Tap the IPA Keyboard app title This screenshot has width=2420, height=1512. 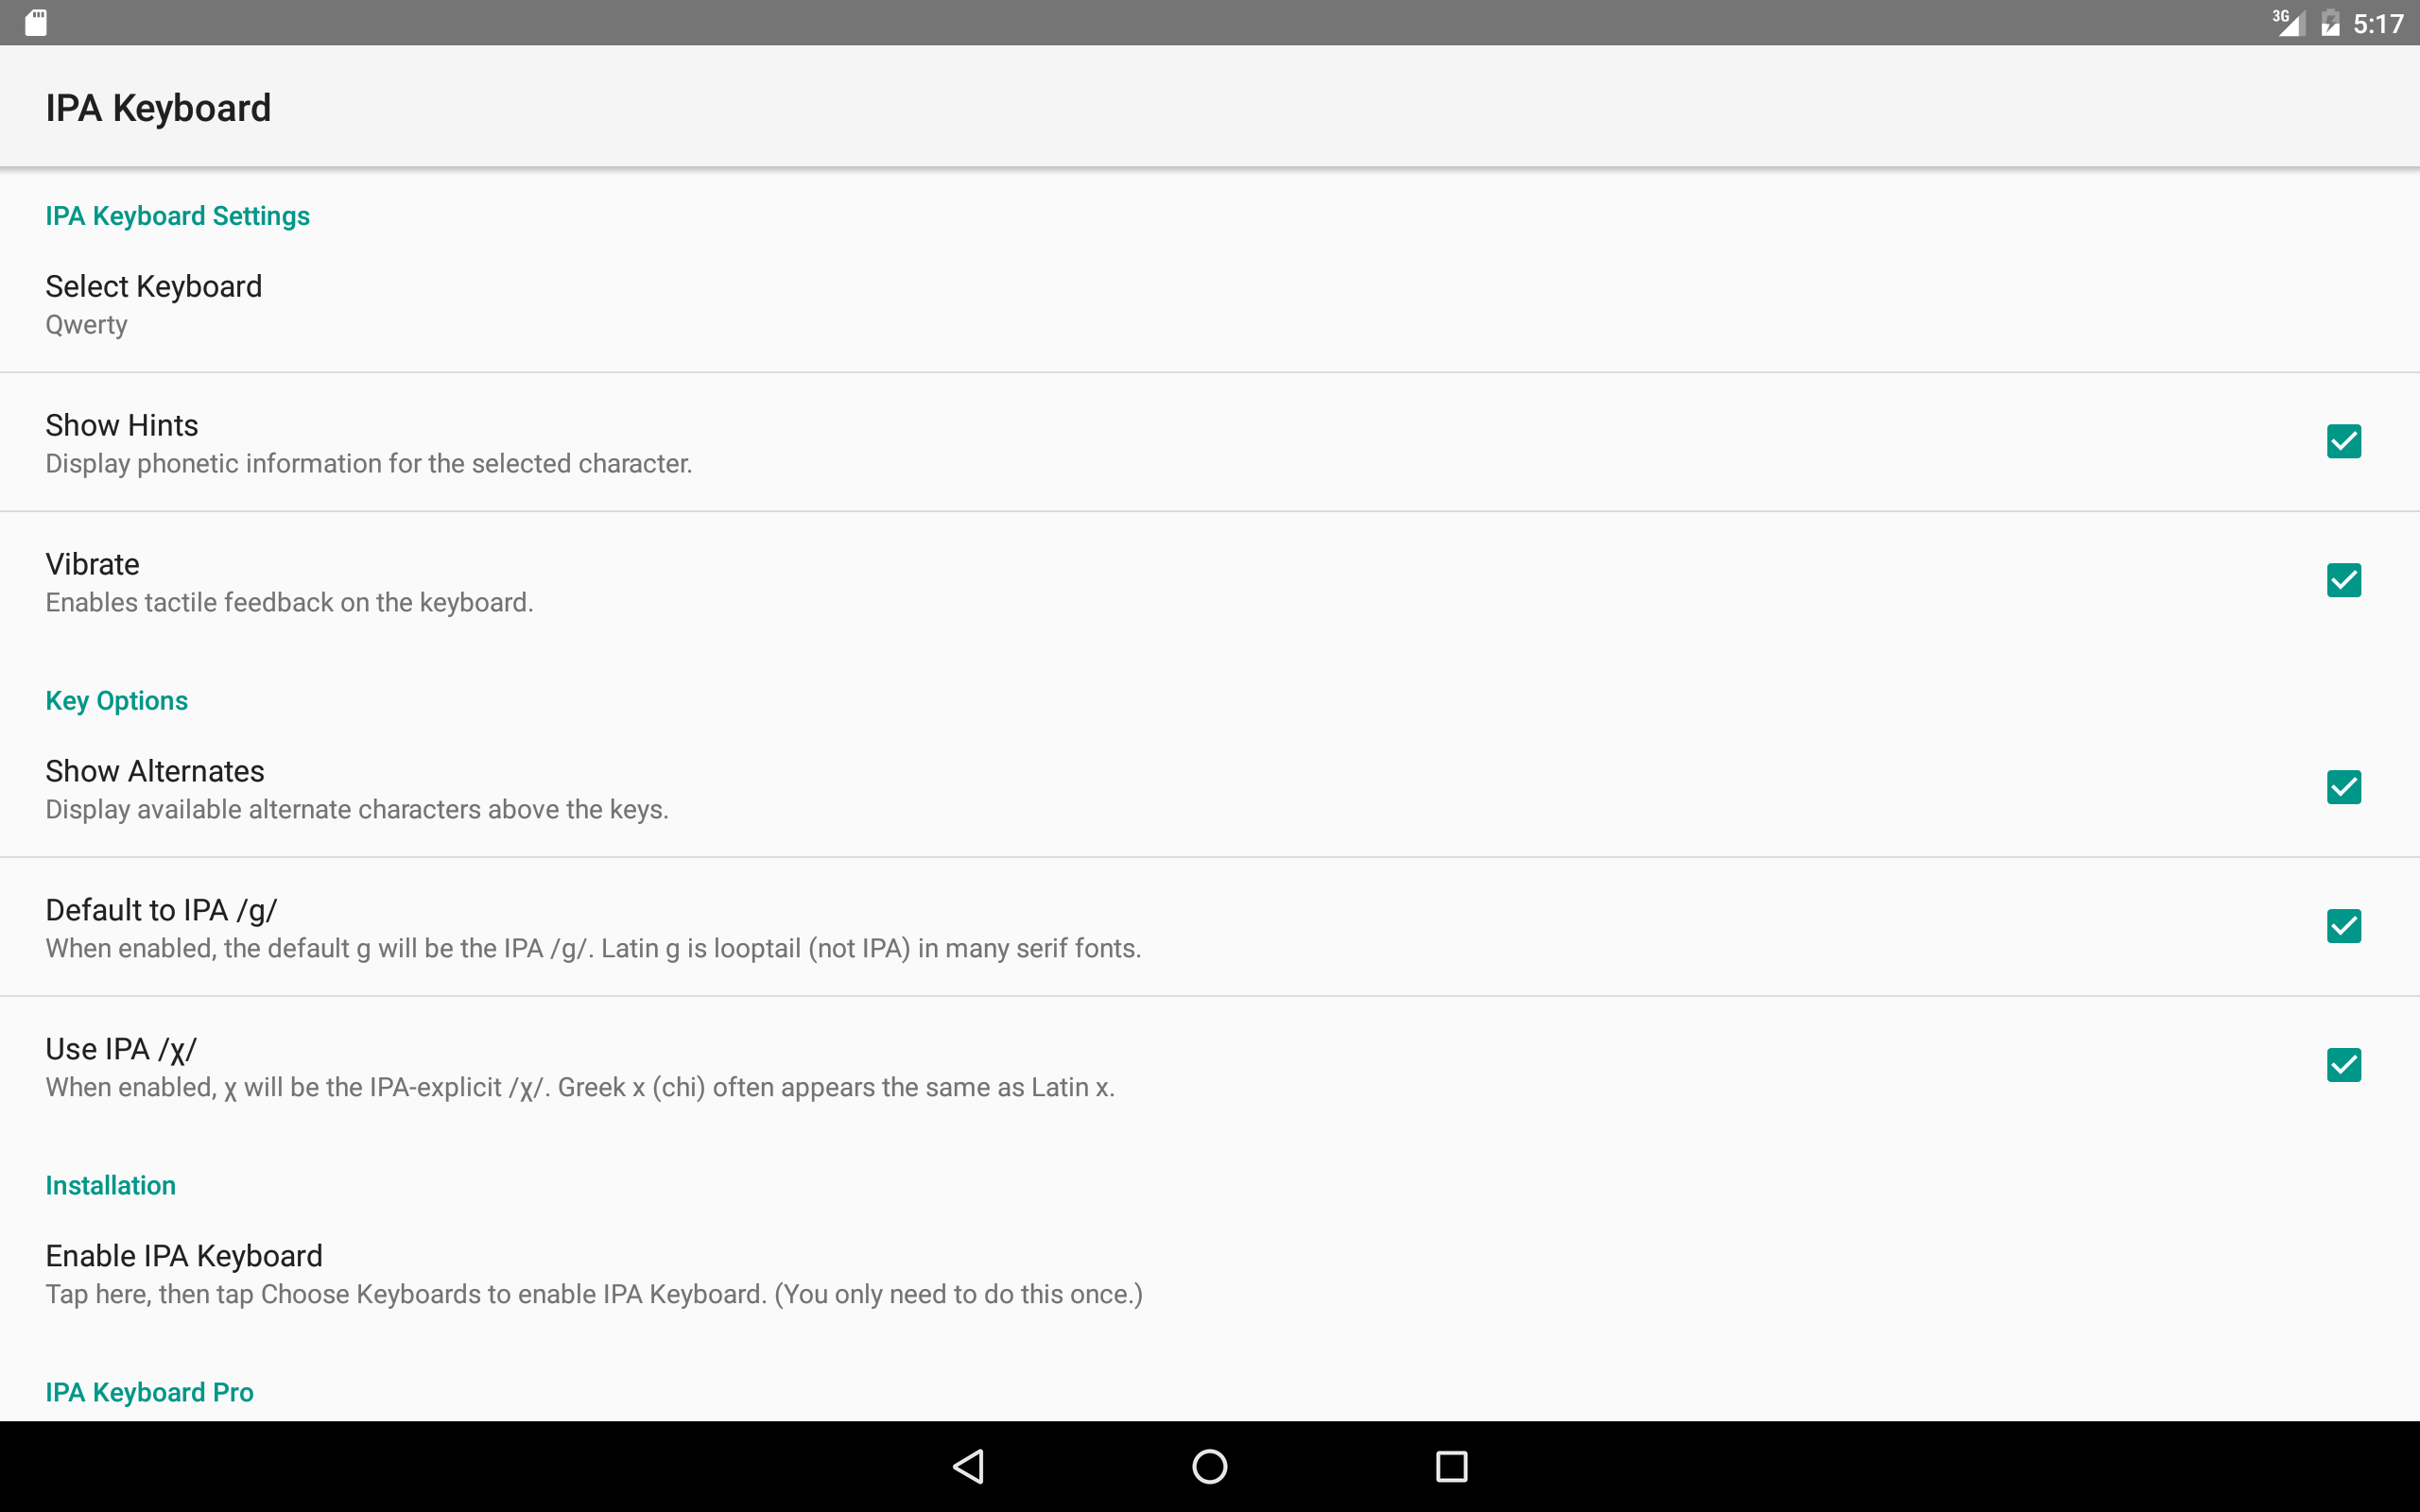158,108
